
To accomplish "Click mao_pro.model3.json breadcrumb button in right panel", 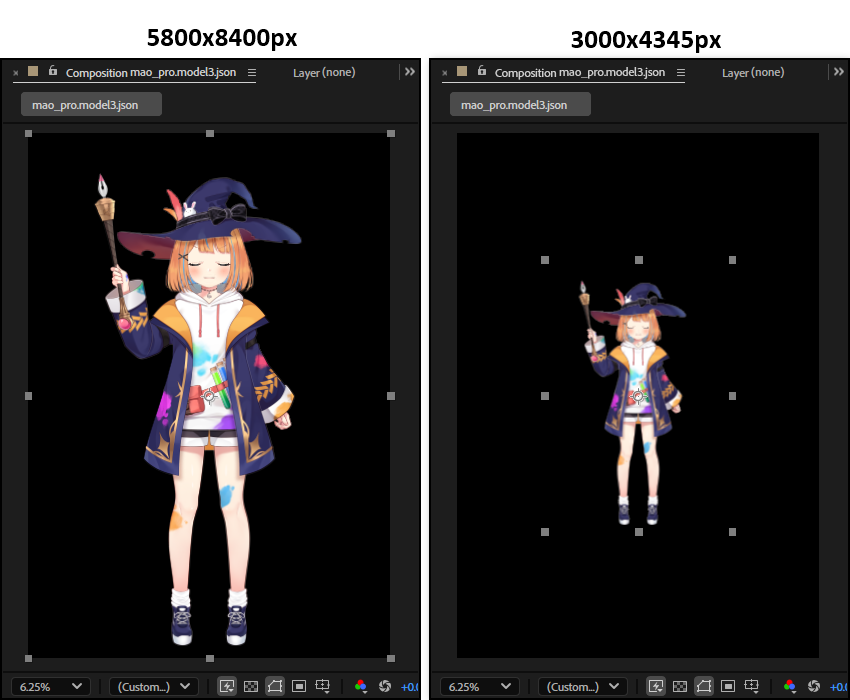I will [520, 104].
